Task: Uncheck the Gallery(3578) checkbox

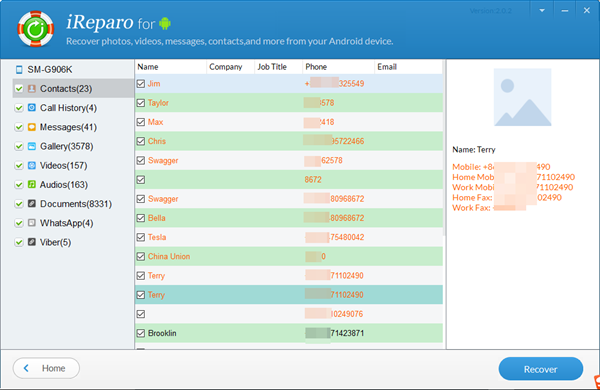Action: (19, 146)
